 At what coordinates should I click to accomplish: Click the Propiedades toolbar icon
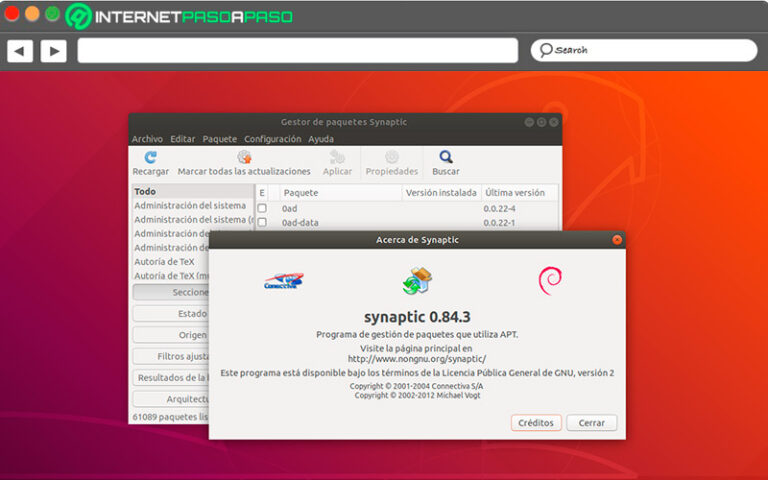(391, 157)
